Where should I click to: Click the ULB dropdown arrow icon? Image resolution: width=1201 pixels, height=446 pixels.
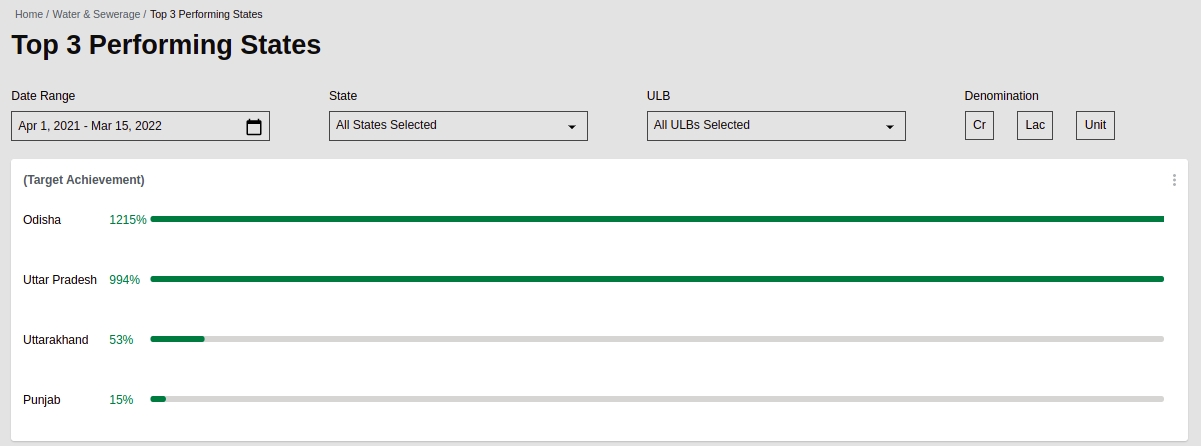(889, 127)
